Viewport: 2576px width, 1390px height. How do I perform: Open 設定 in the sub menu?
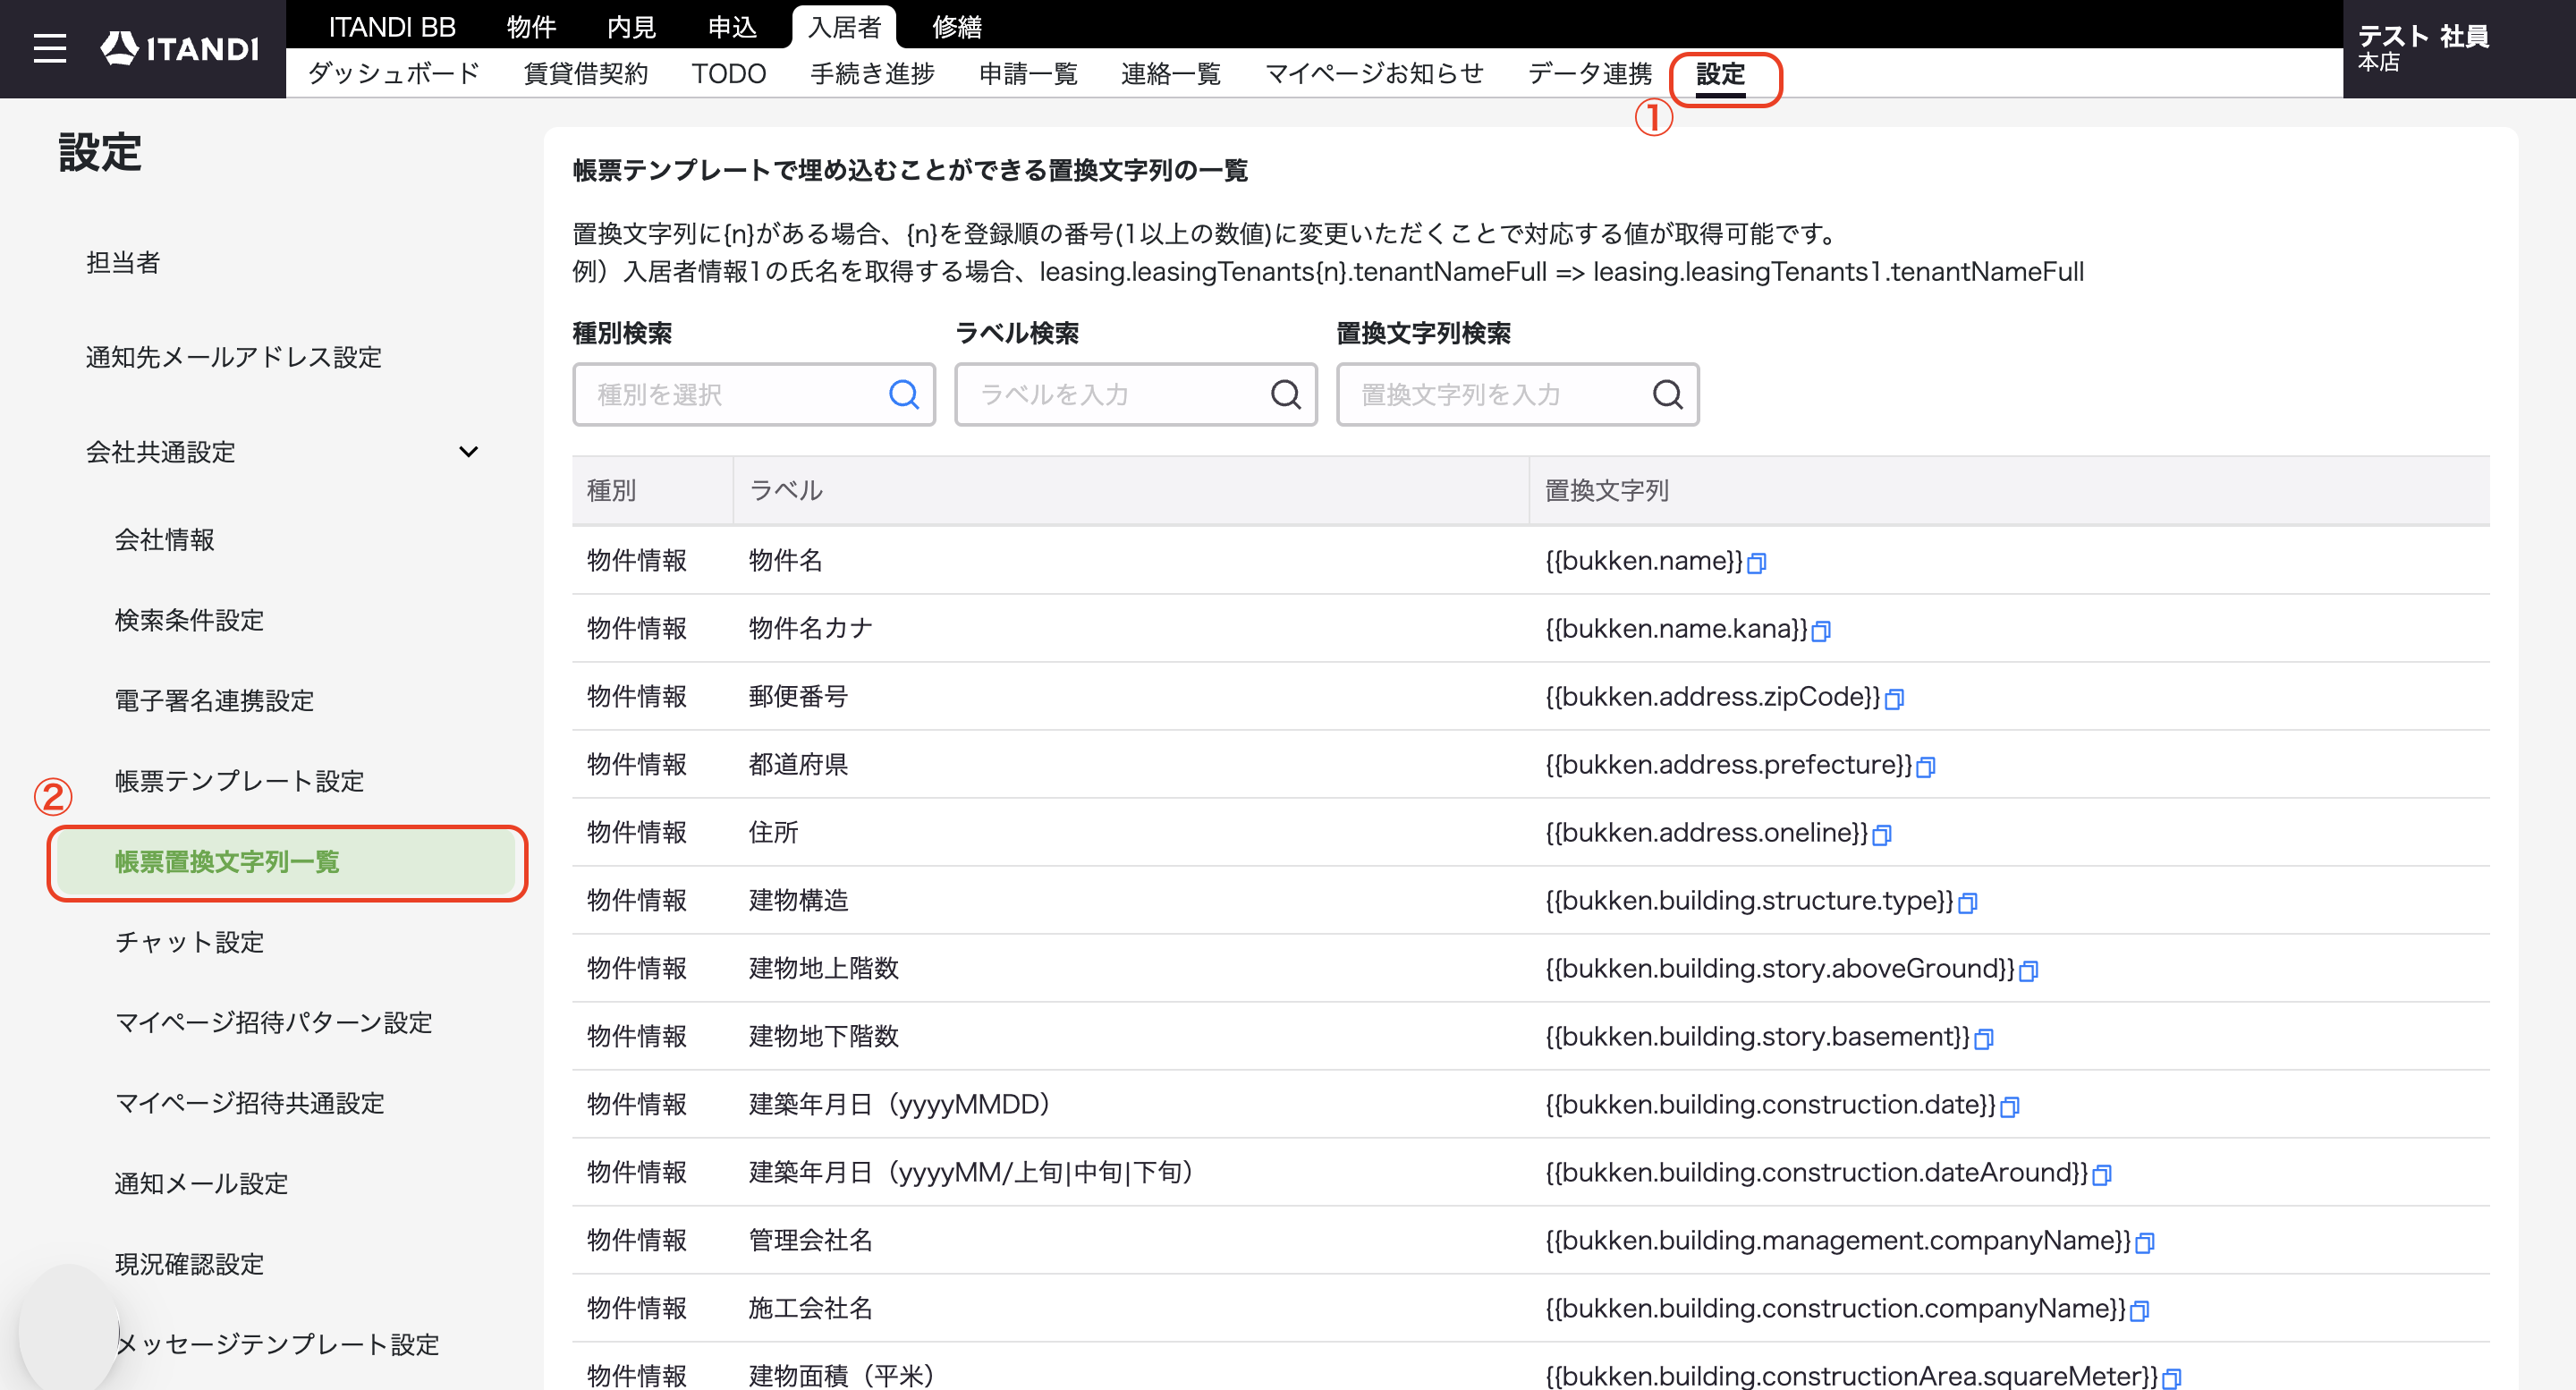(1721, 74)
